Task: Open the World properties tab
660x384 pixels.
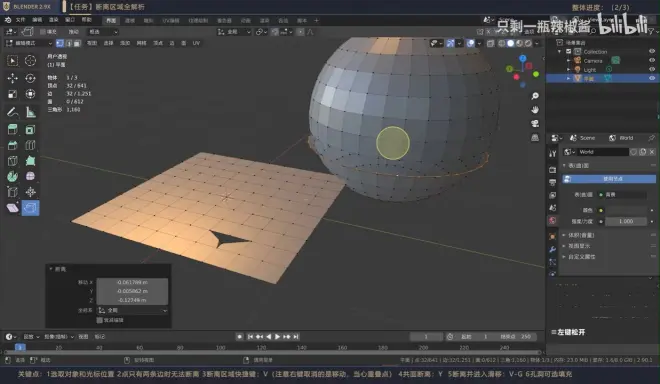Action: click(x=552, y=221)
